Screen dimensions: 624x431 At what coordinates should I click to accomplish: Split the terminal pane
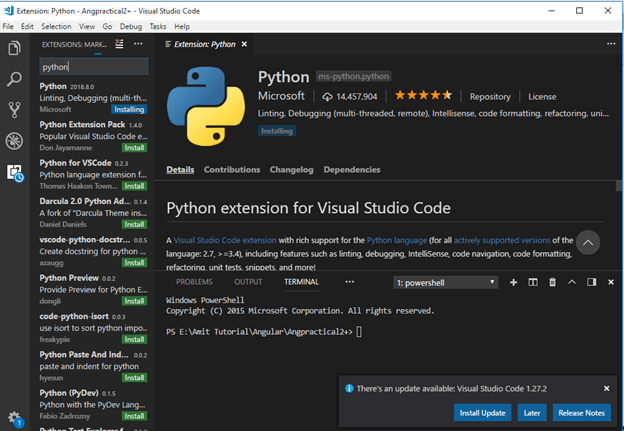[533, 282]
